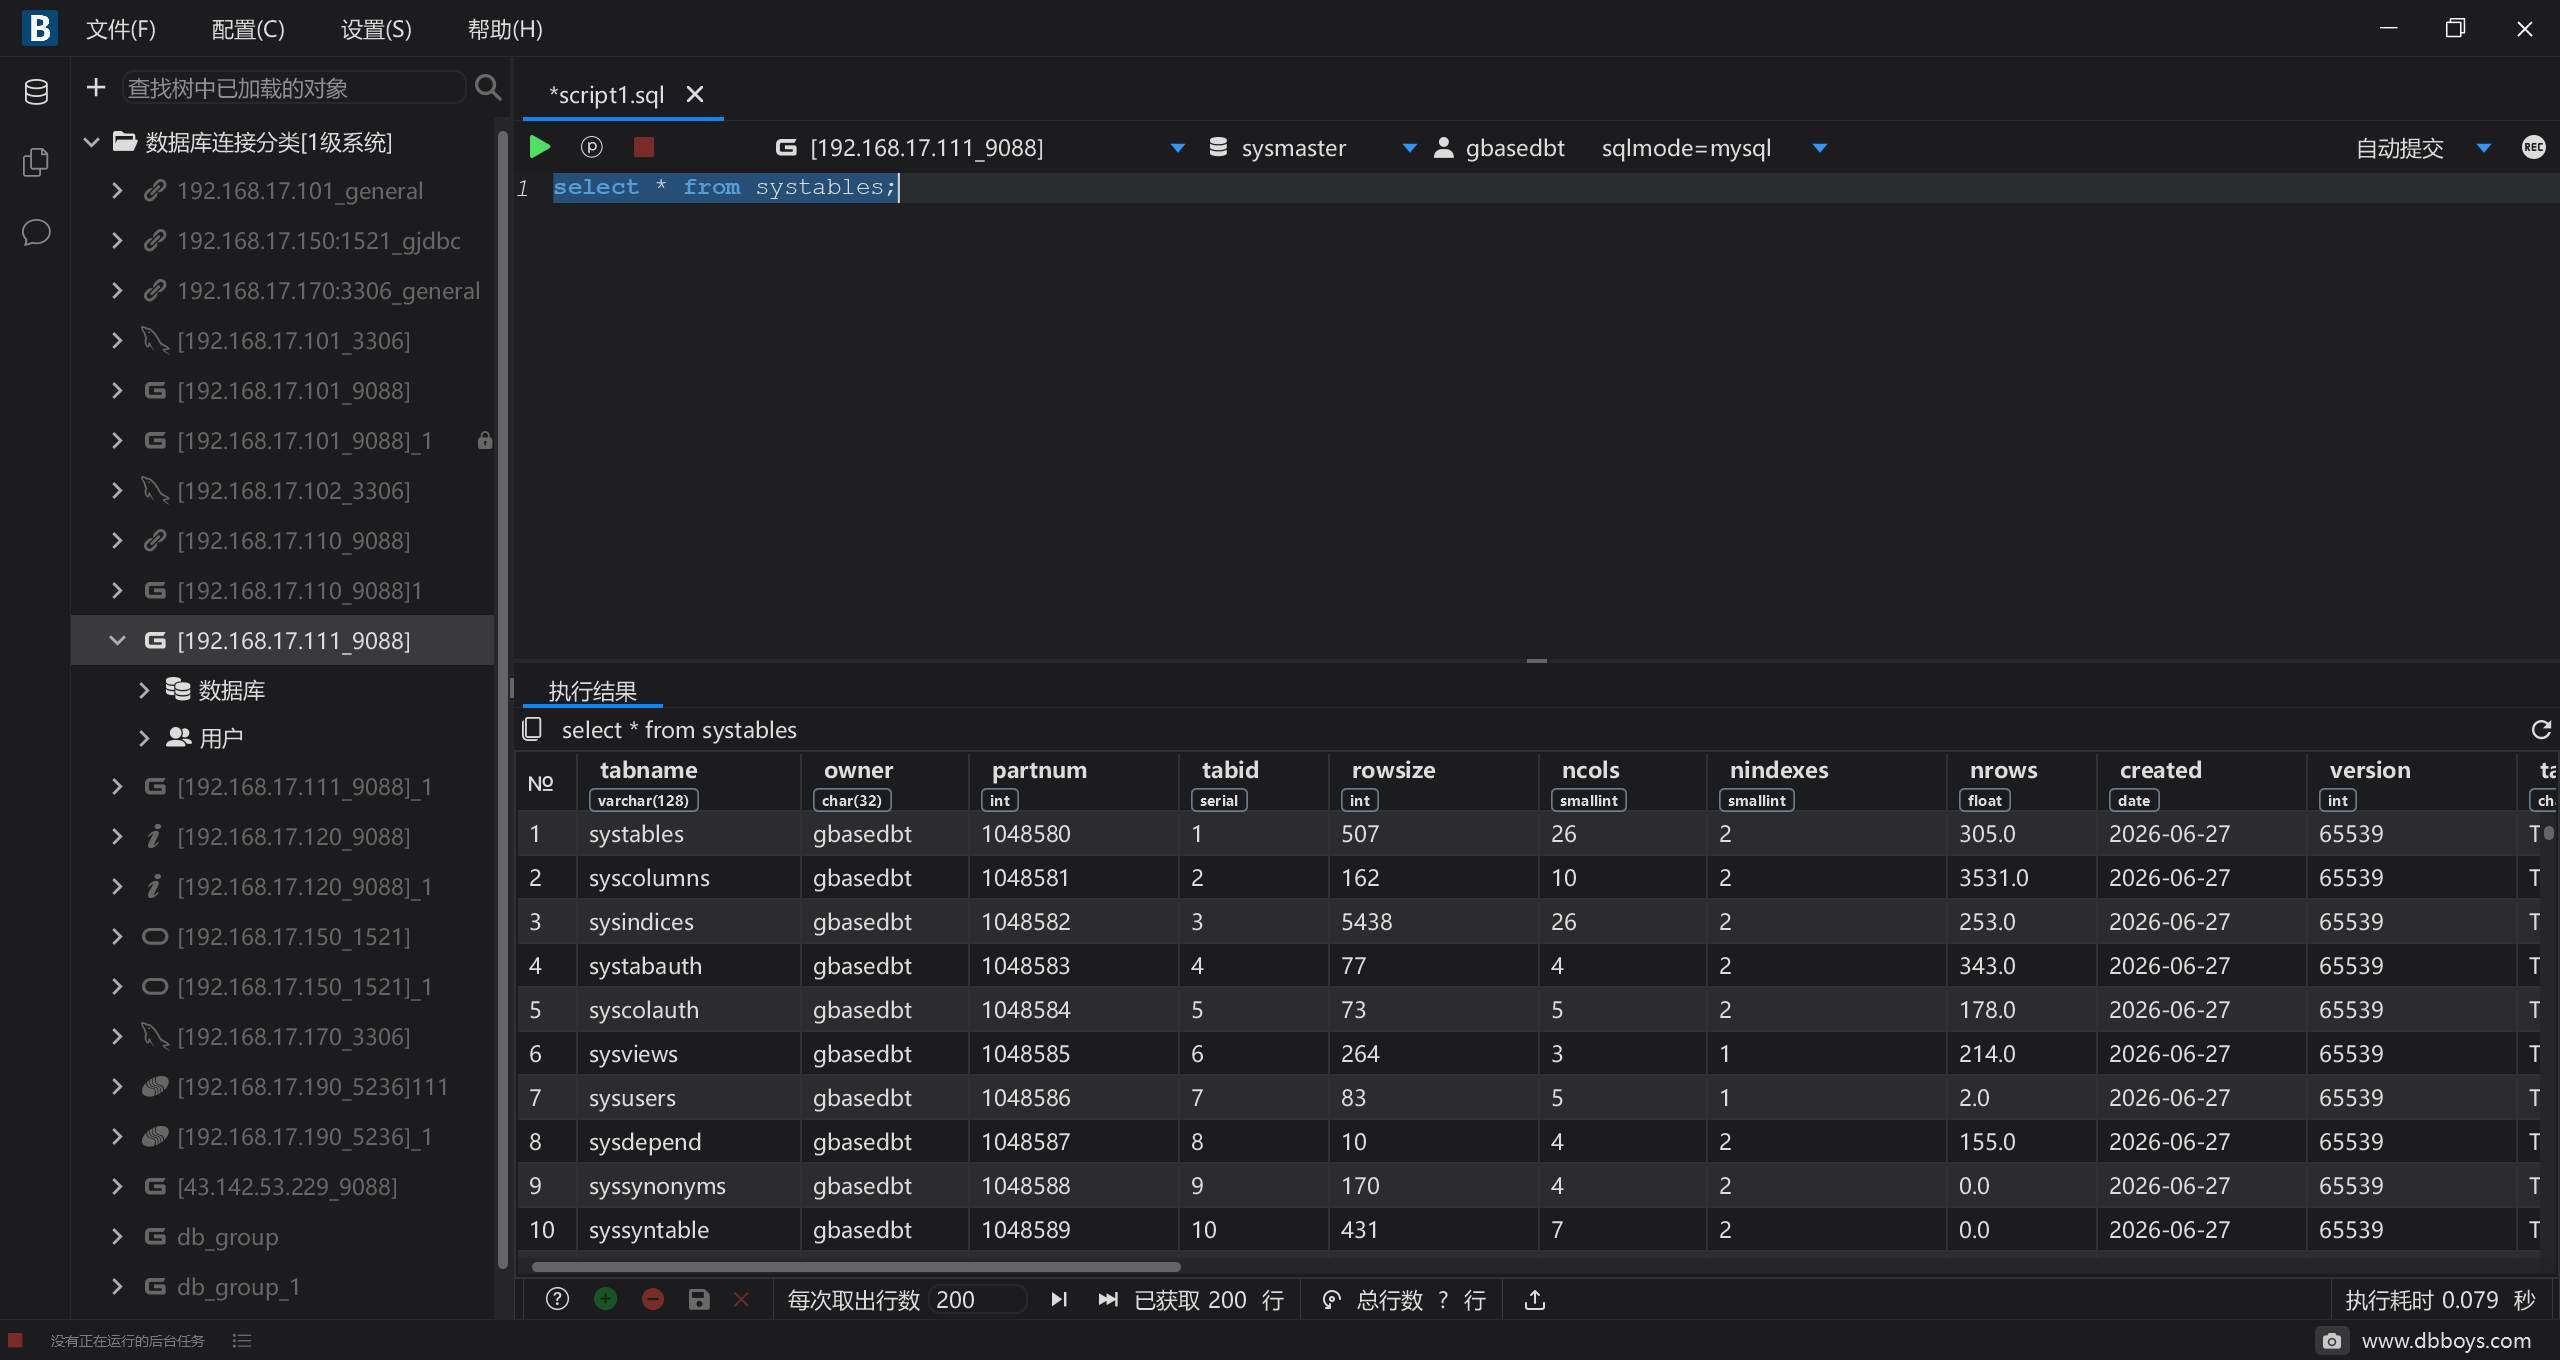Click the editor/result splitter handle

point(1537,661)
